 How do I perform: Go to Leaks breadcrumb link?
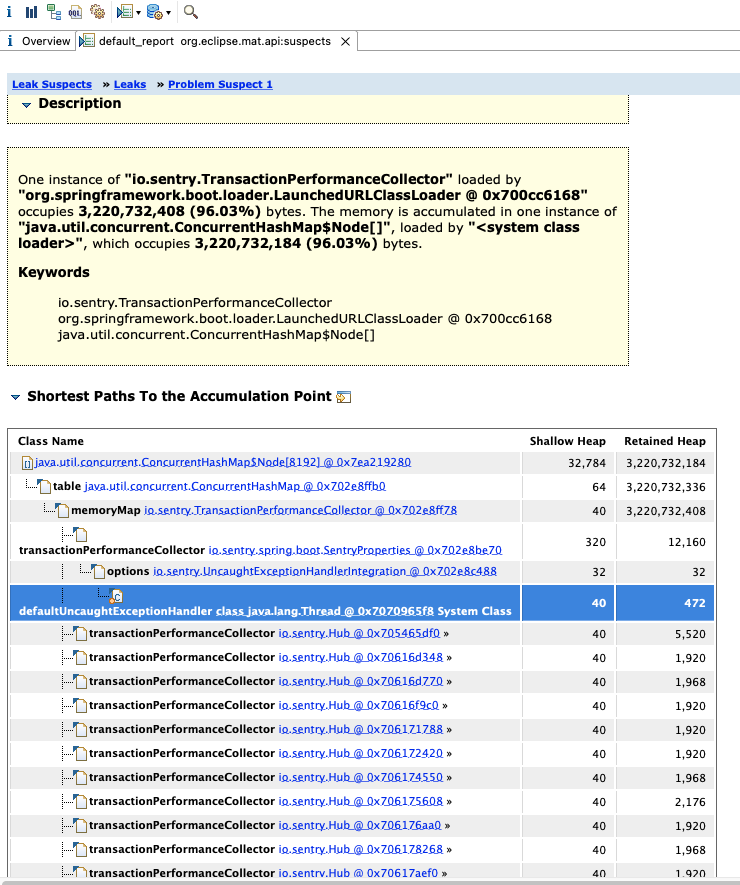point(130,84)
